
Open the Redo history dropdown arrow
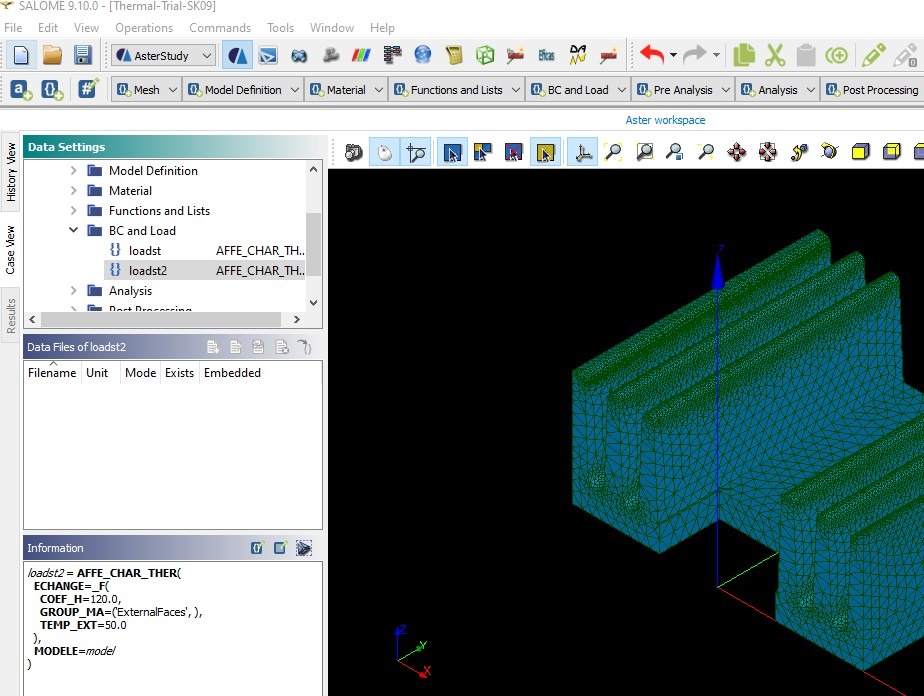716,55
